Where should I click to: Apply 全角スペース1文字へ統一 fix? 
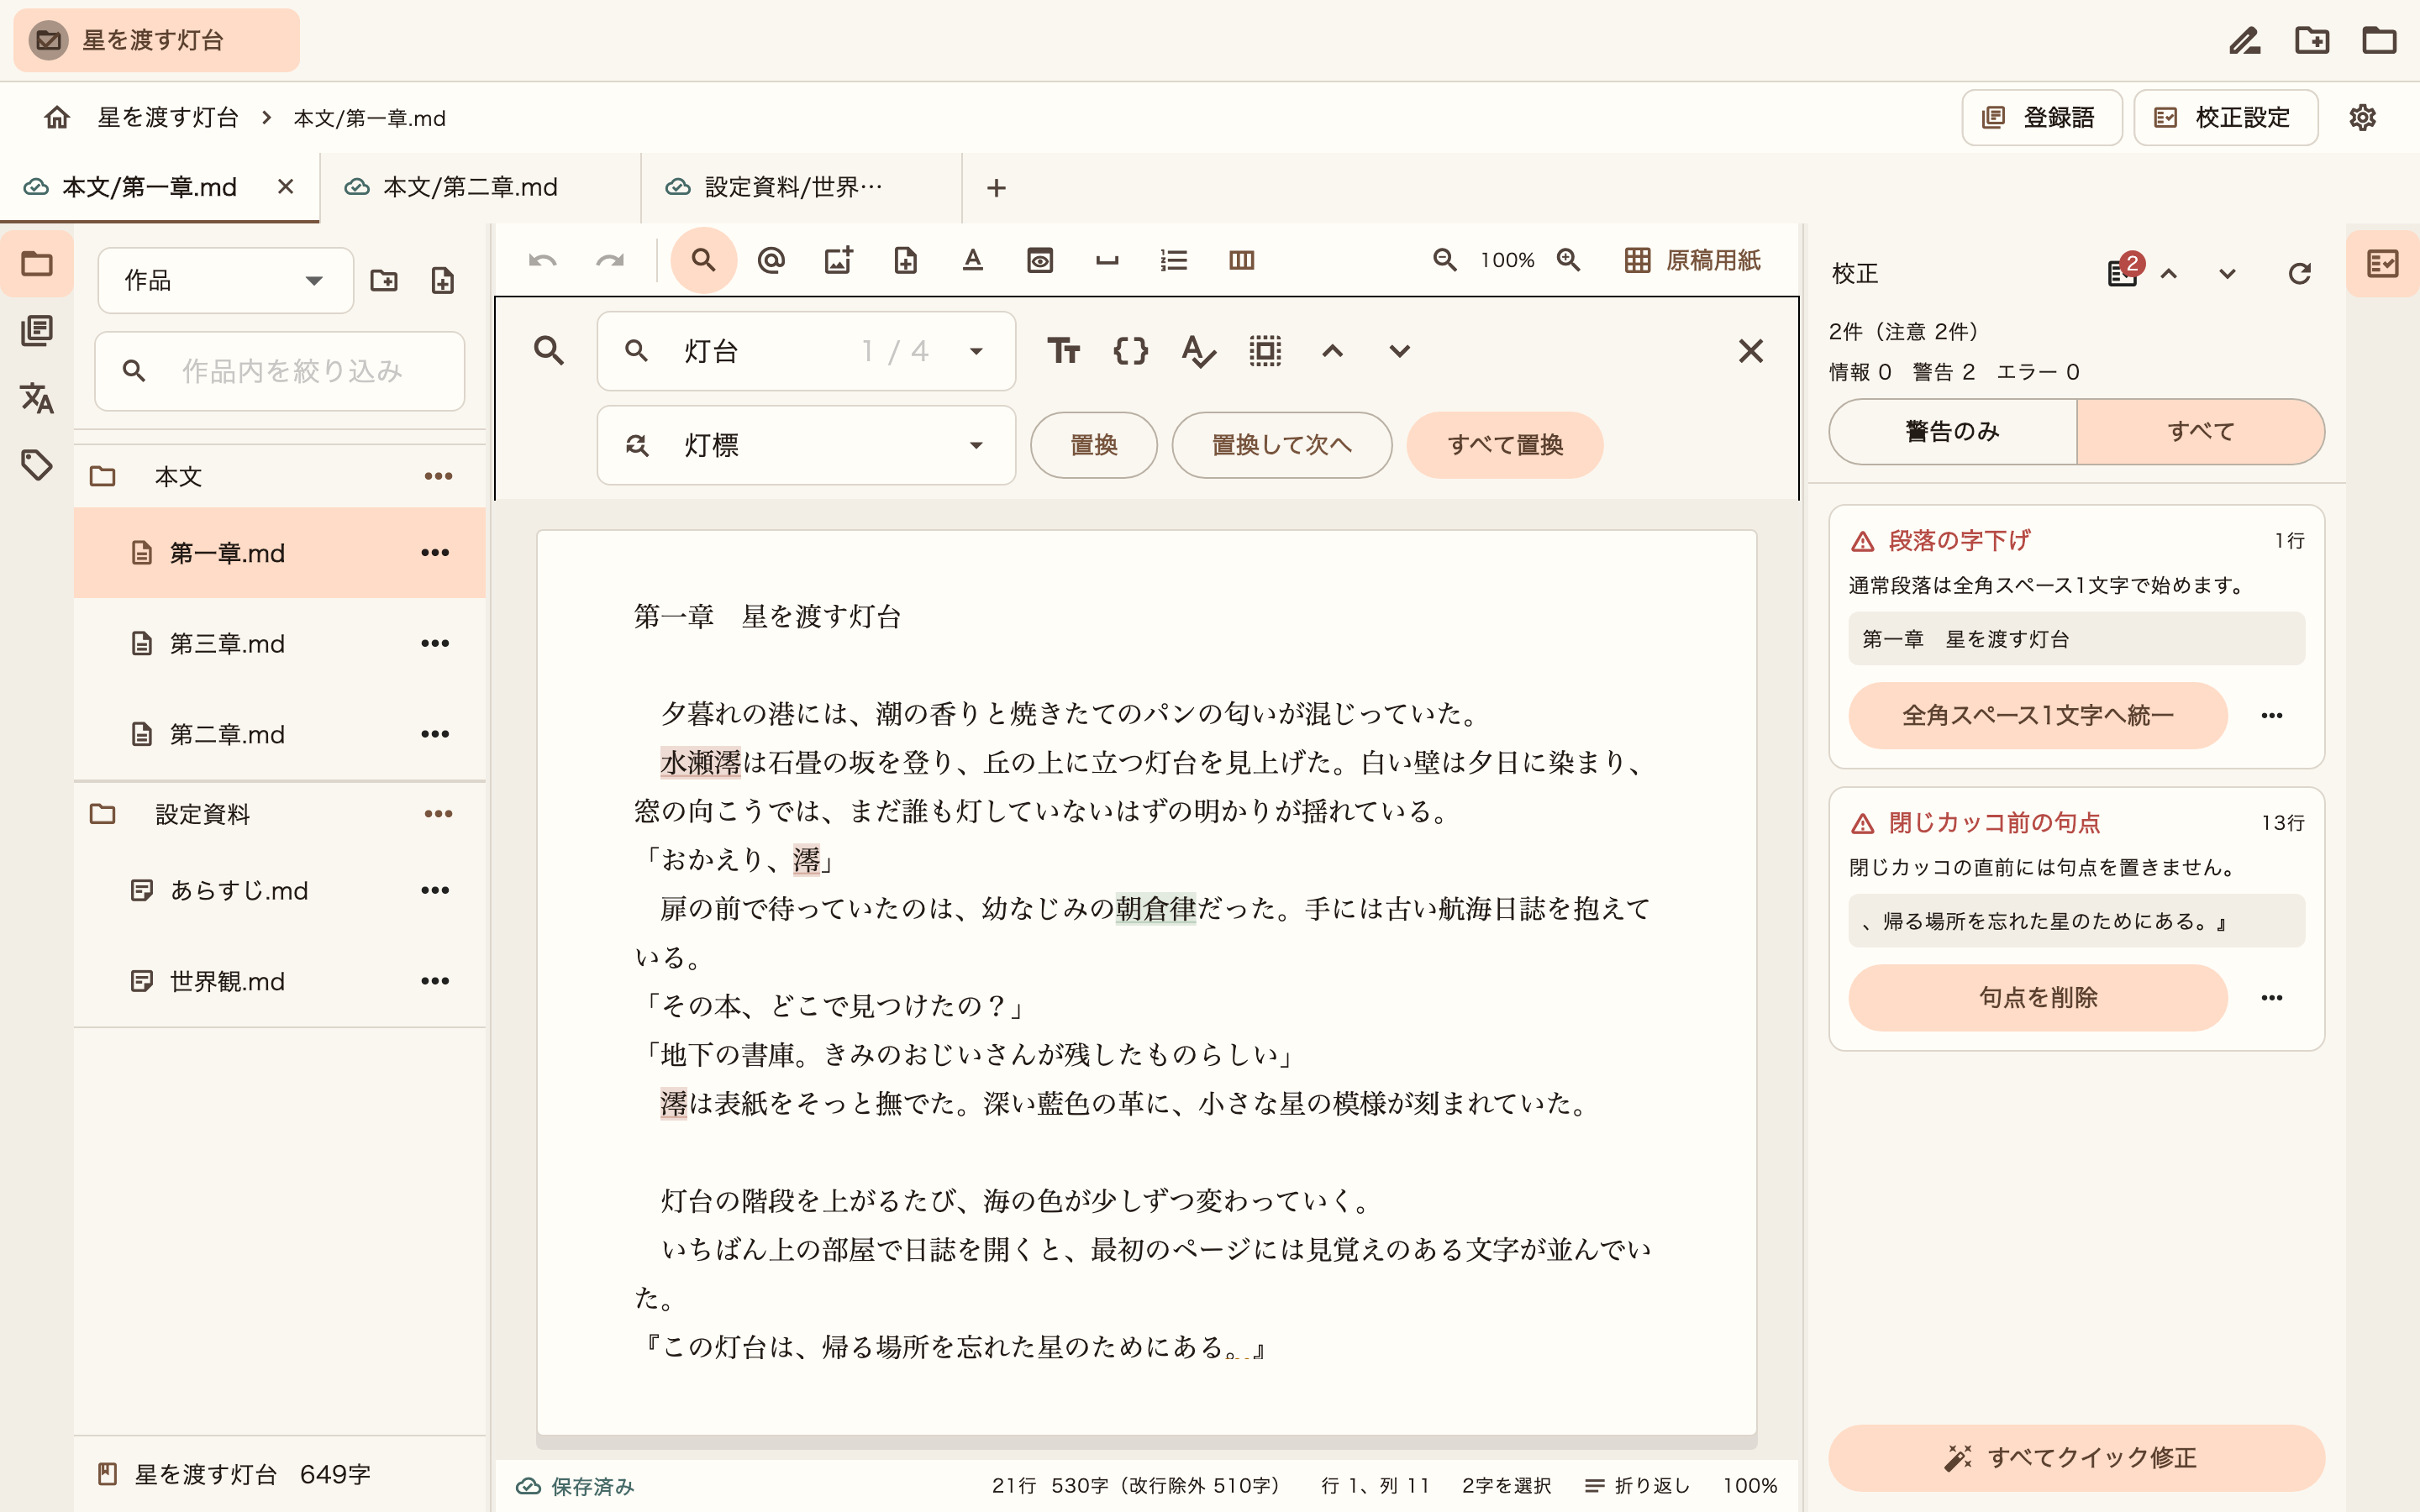click(x=2037, y=715)
